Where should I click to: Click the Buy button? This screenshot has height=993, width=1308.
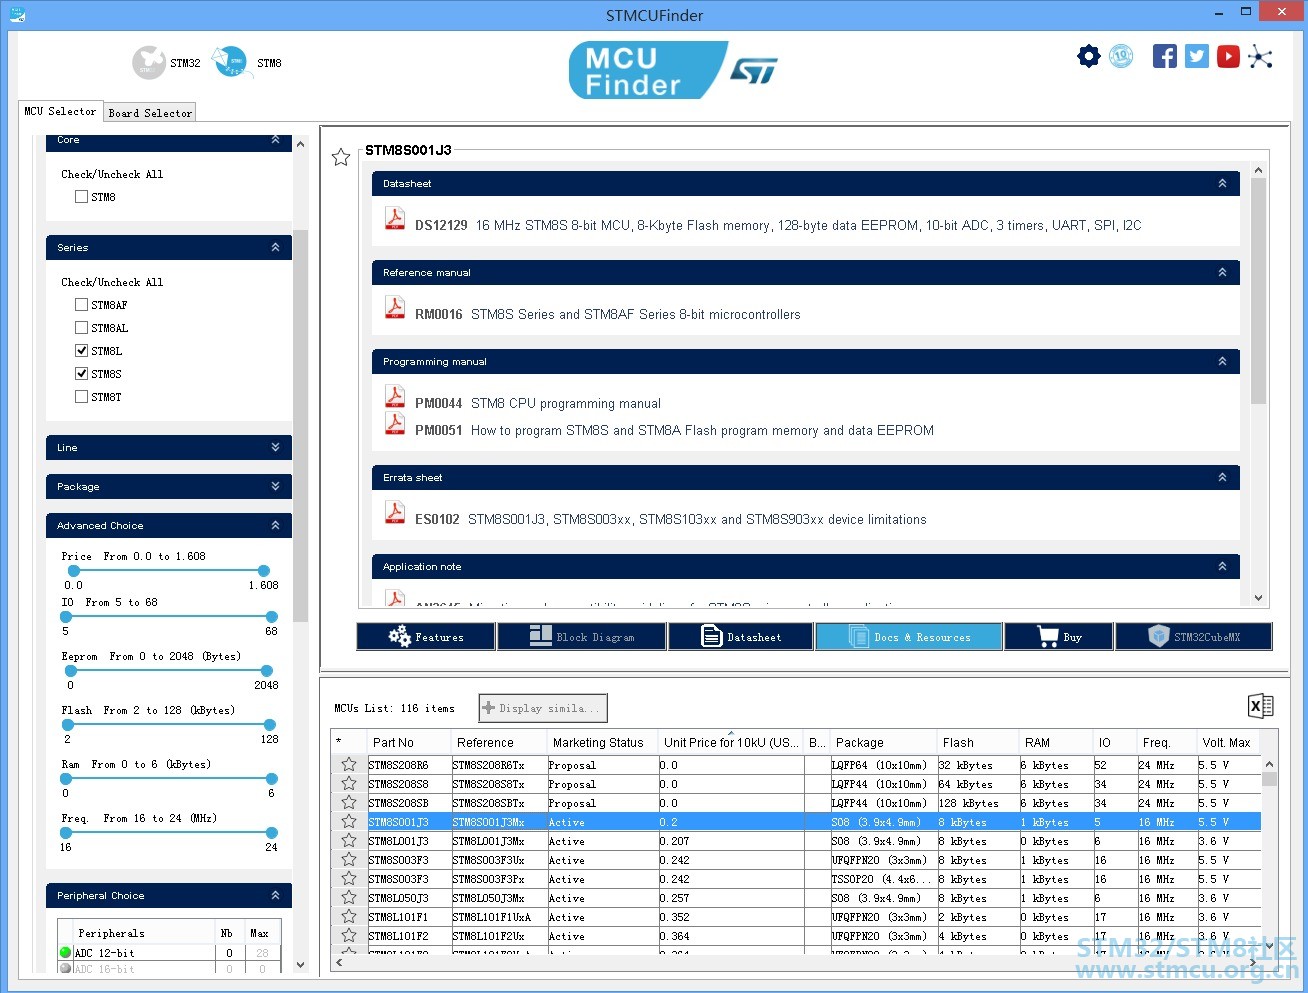tap(1060, 637)
